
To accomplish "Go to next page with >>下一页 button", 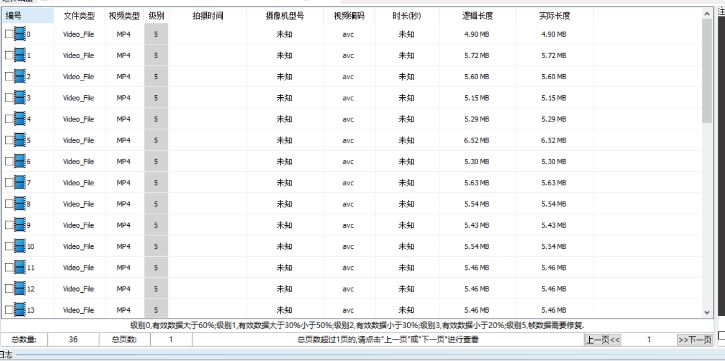I will click(x=695, y=340).
